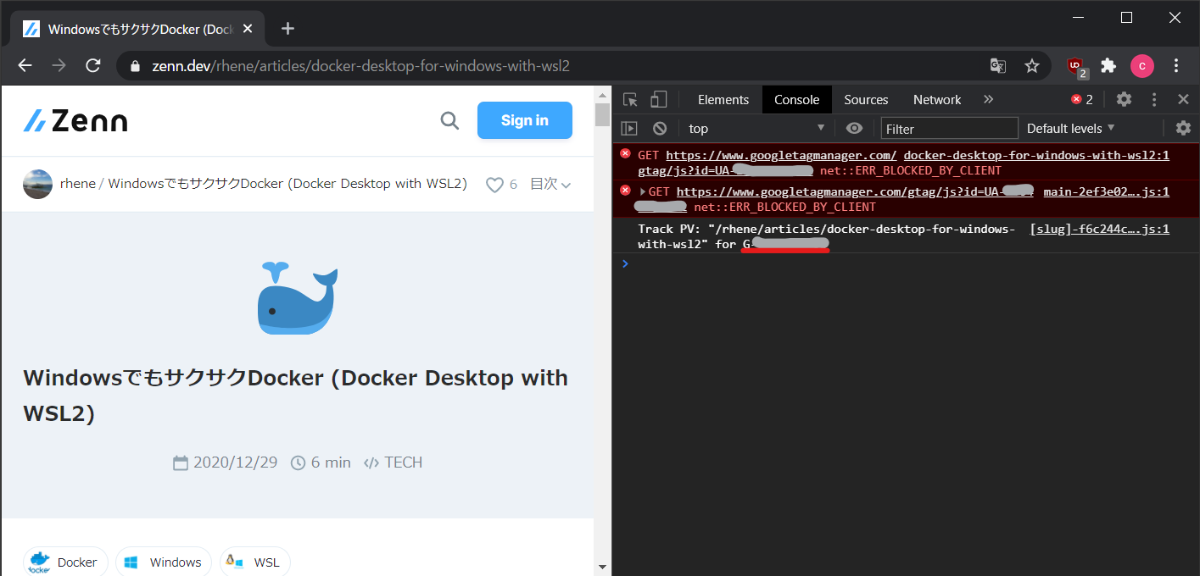Open [slug]-f6c244c js source link
Viewport: 1200px width, 576px height.
point(1099,229)
